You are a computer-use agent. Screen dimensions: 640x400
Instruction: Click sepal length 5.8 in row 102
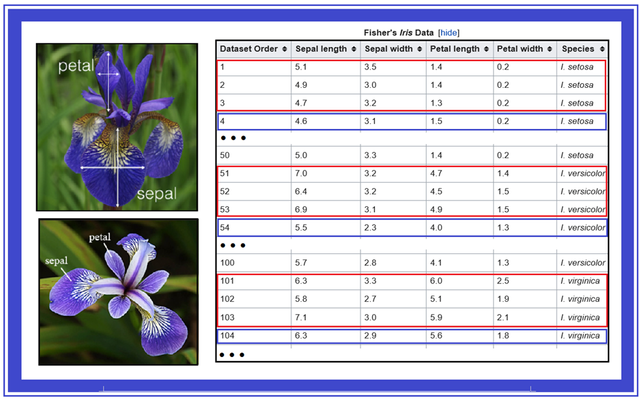click(x=301, y=299)
